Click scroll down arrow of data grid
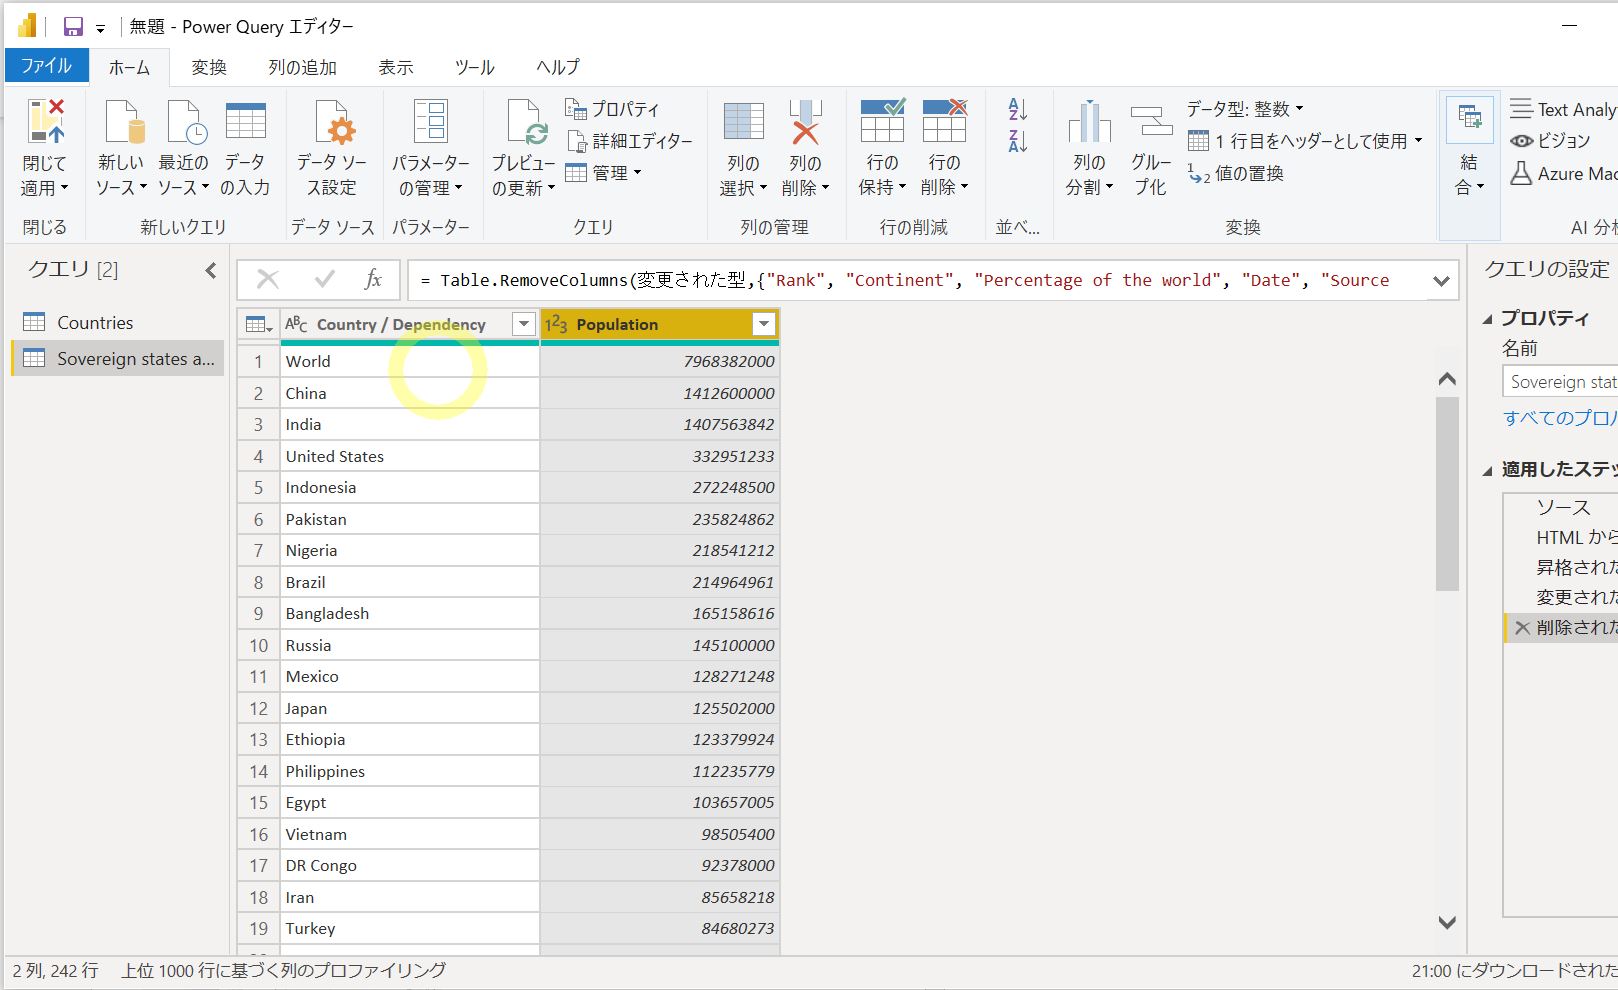The width and height of the screenshot is (1618, 990). click(x=1446, y=922)
